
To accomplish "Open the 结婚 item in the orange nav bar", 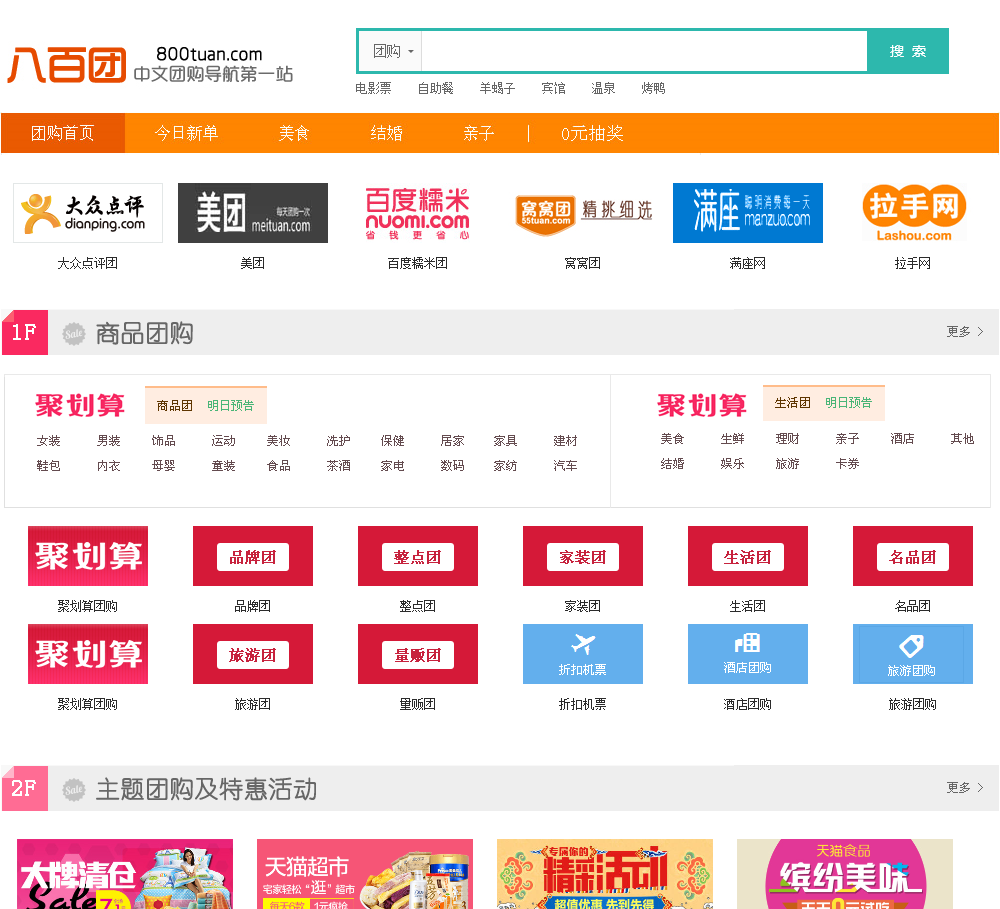I will [386, 133].
